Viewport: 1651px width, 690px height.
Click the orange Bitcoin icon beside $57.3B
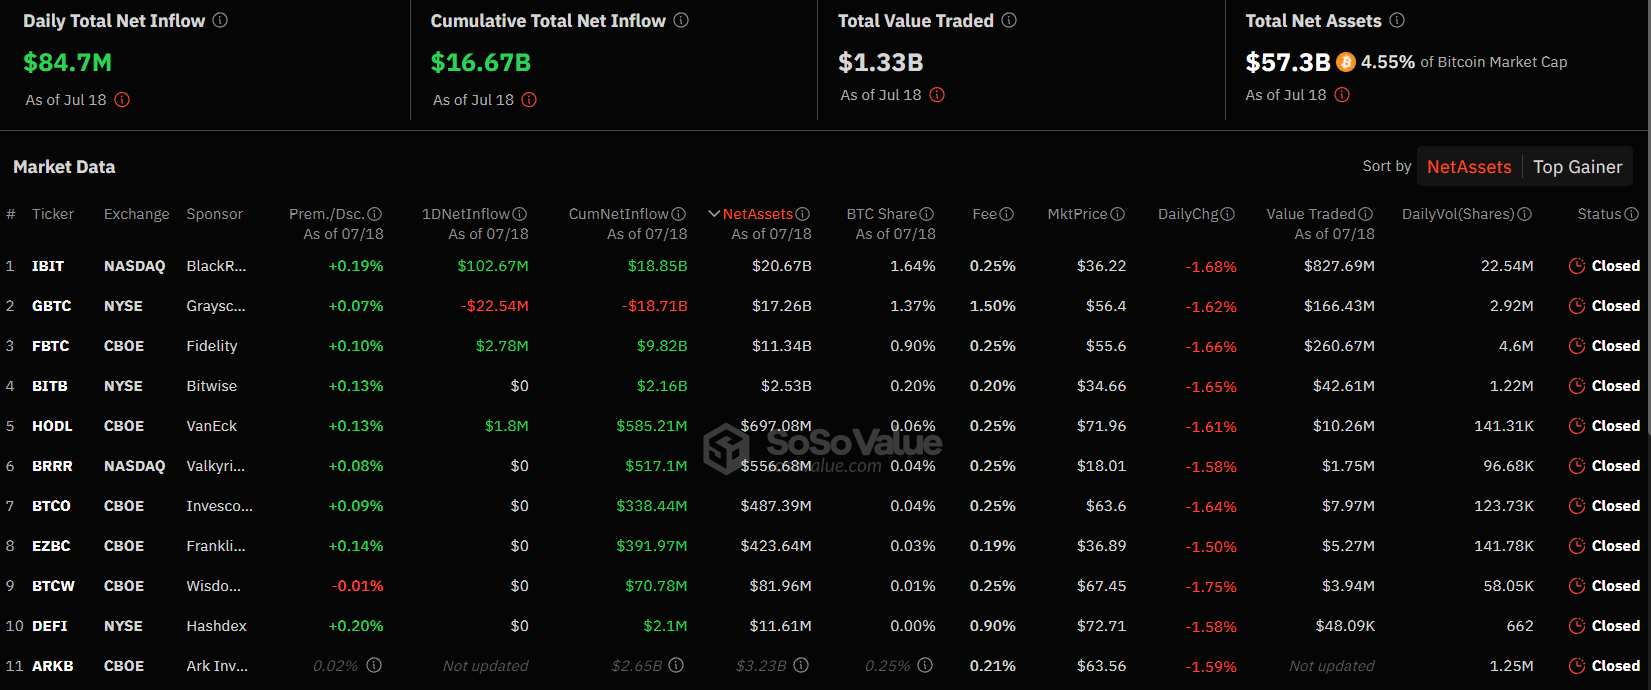point(1346,62)
